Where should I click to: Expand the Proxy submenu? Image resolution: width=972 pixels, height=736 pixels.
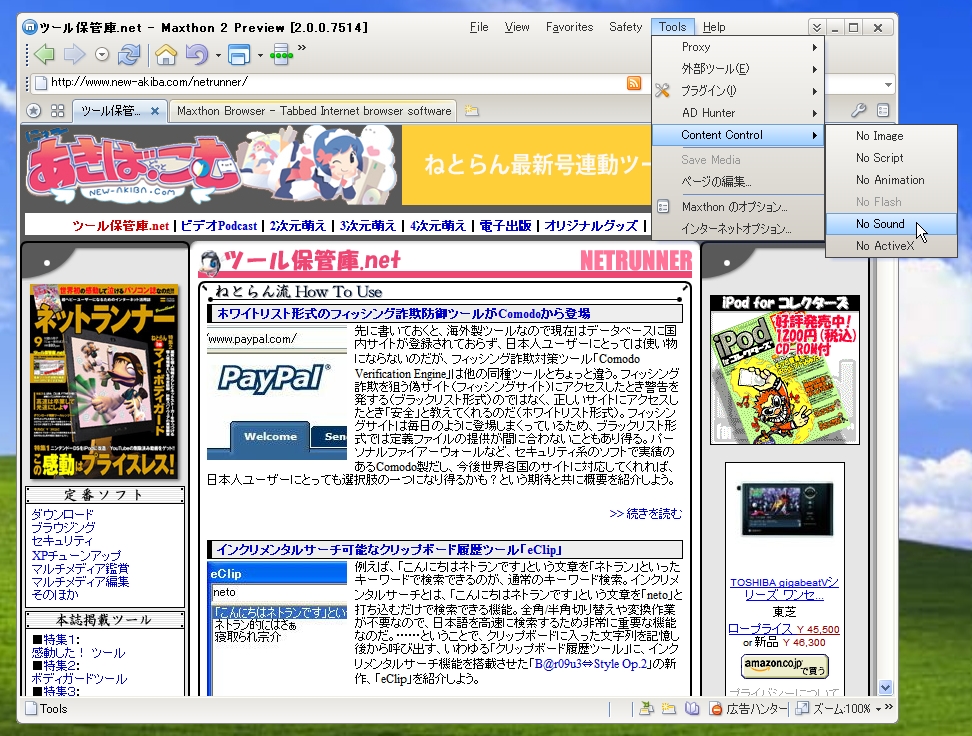click(x=738, y=47)
